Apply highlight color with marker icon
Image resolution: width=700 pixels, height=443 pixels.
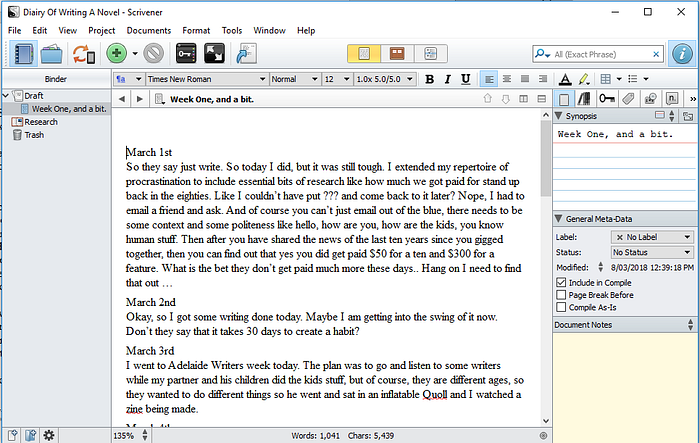point(583,79)
